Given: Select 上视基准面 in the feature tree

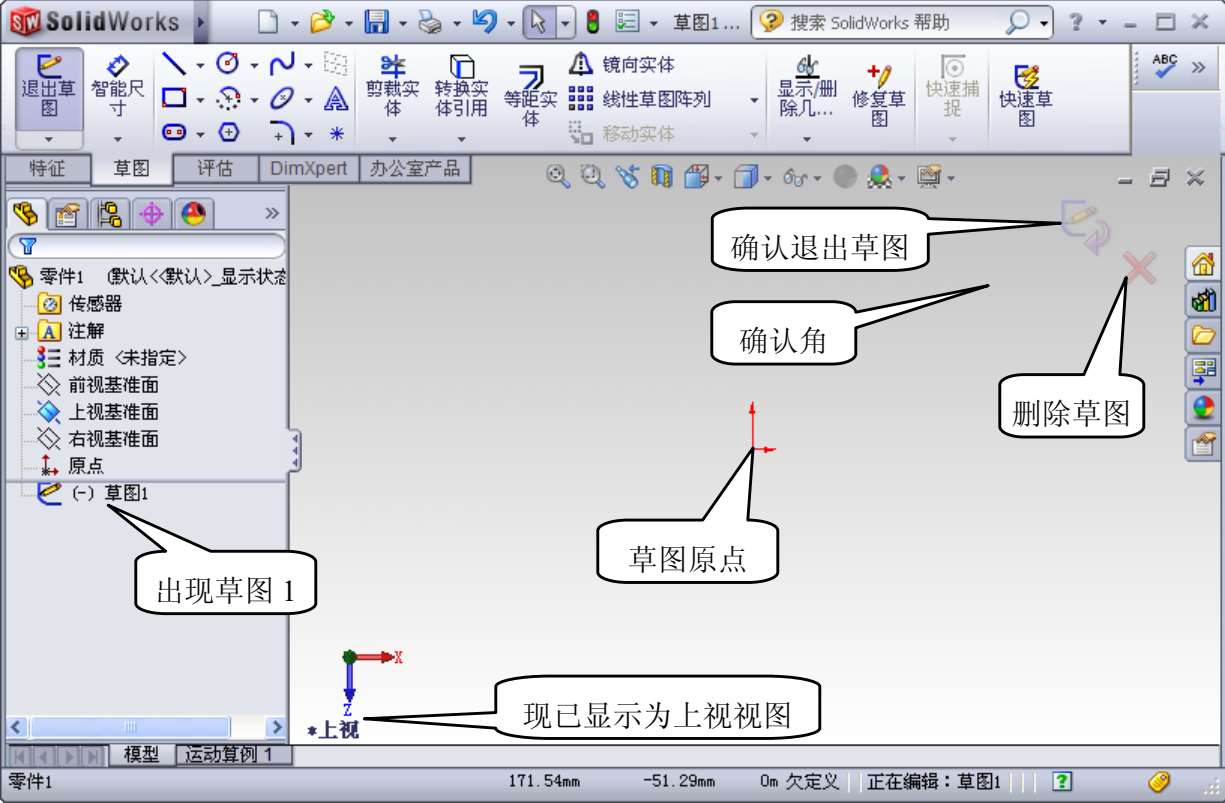Looking at the screenshot, I should [x=112, y=412].
